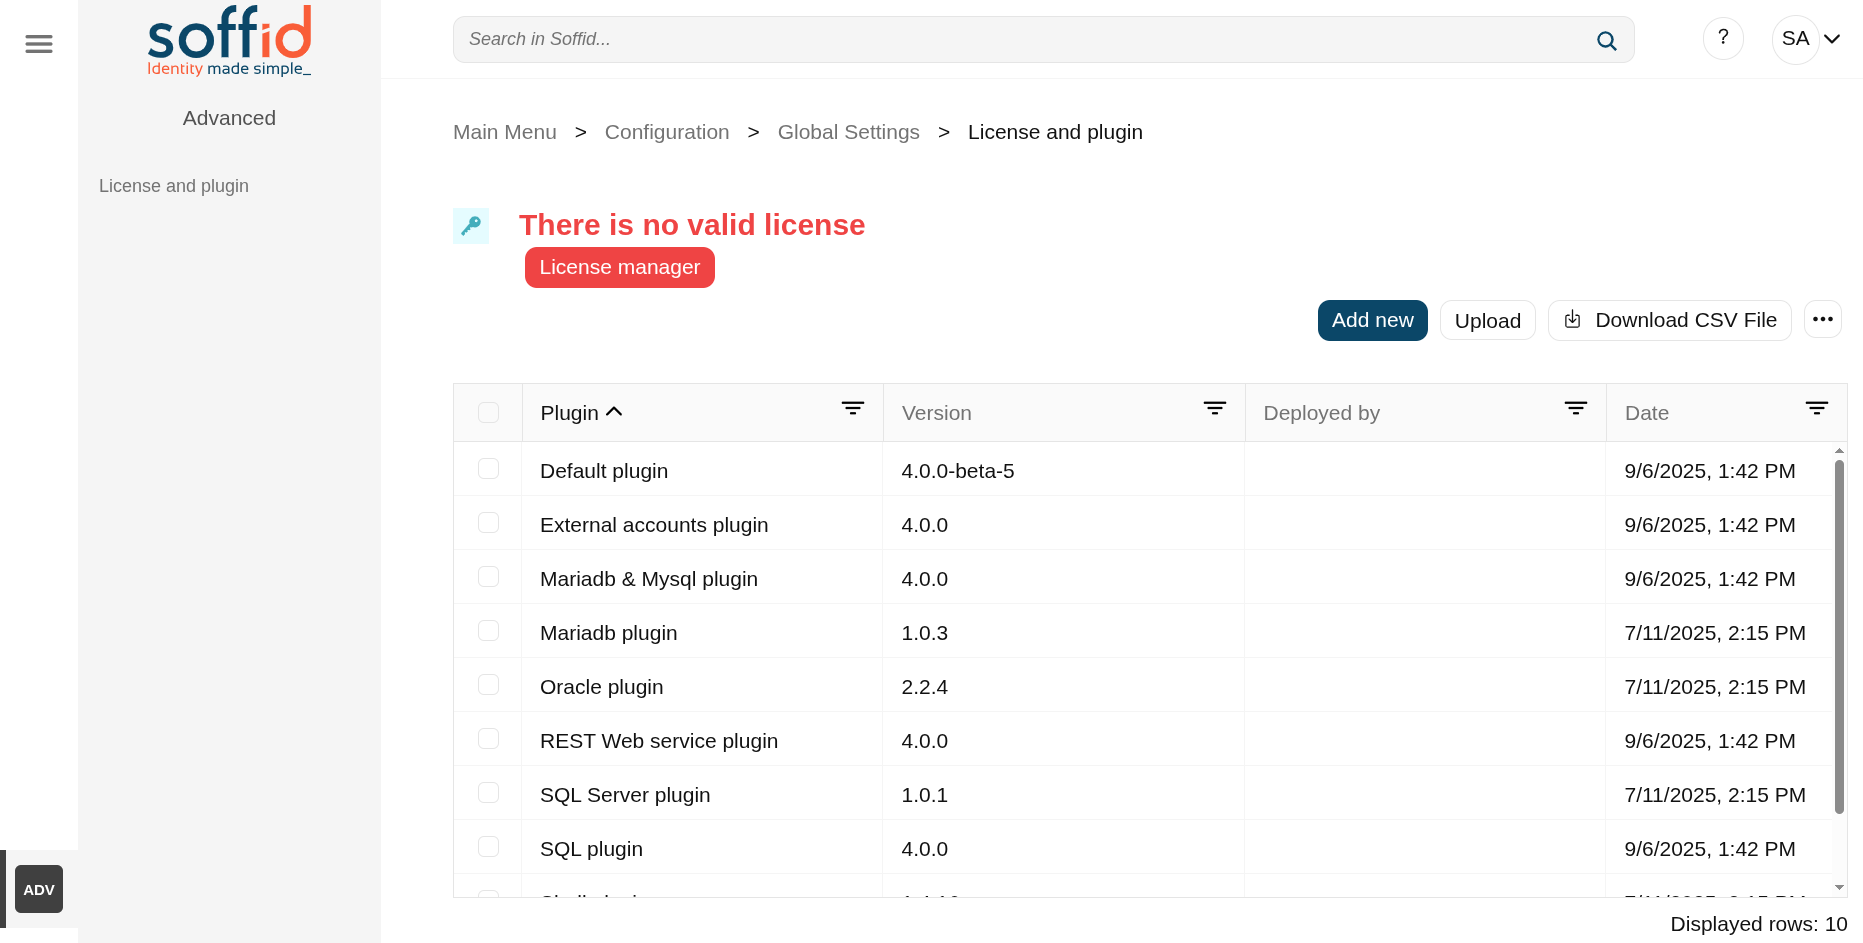This screenshot has height=943, width=1863.
Task: Toggle Plugin column sort order arrow
Action: coord(614,411)
